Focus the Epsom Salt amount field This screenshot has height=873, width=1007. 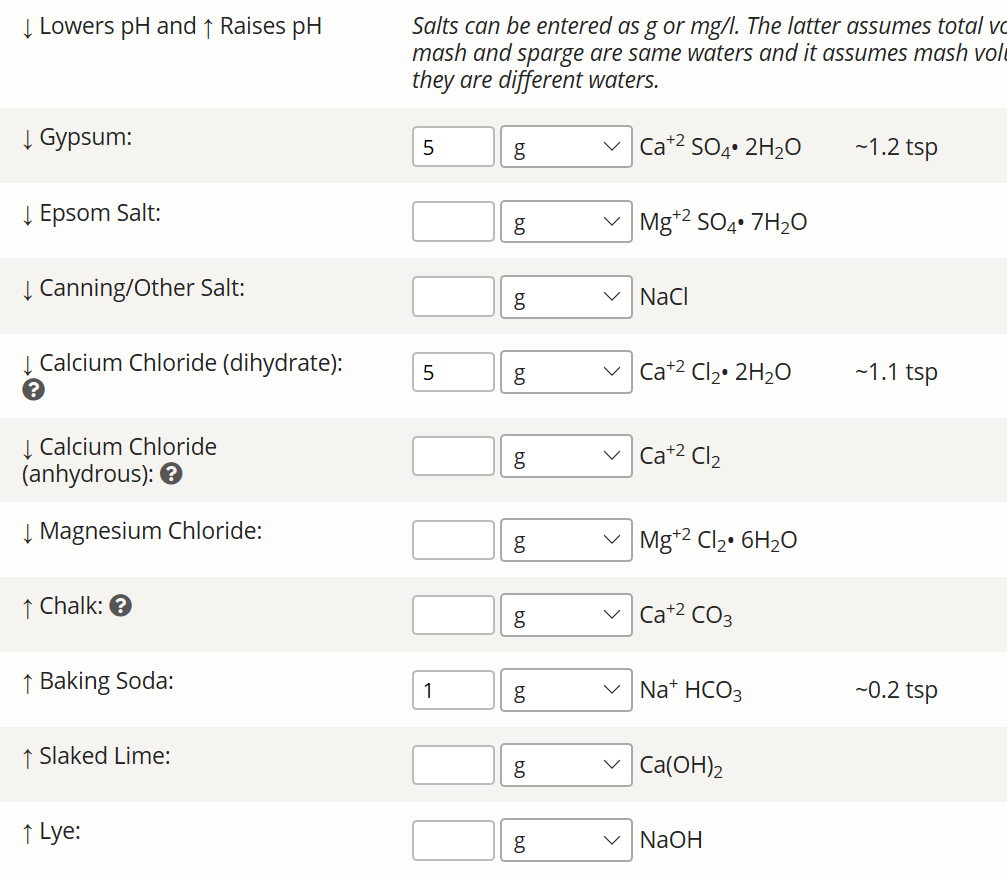pyautogui.click(x=453, y=222)
